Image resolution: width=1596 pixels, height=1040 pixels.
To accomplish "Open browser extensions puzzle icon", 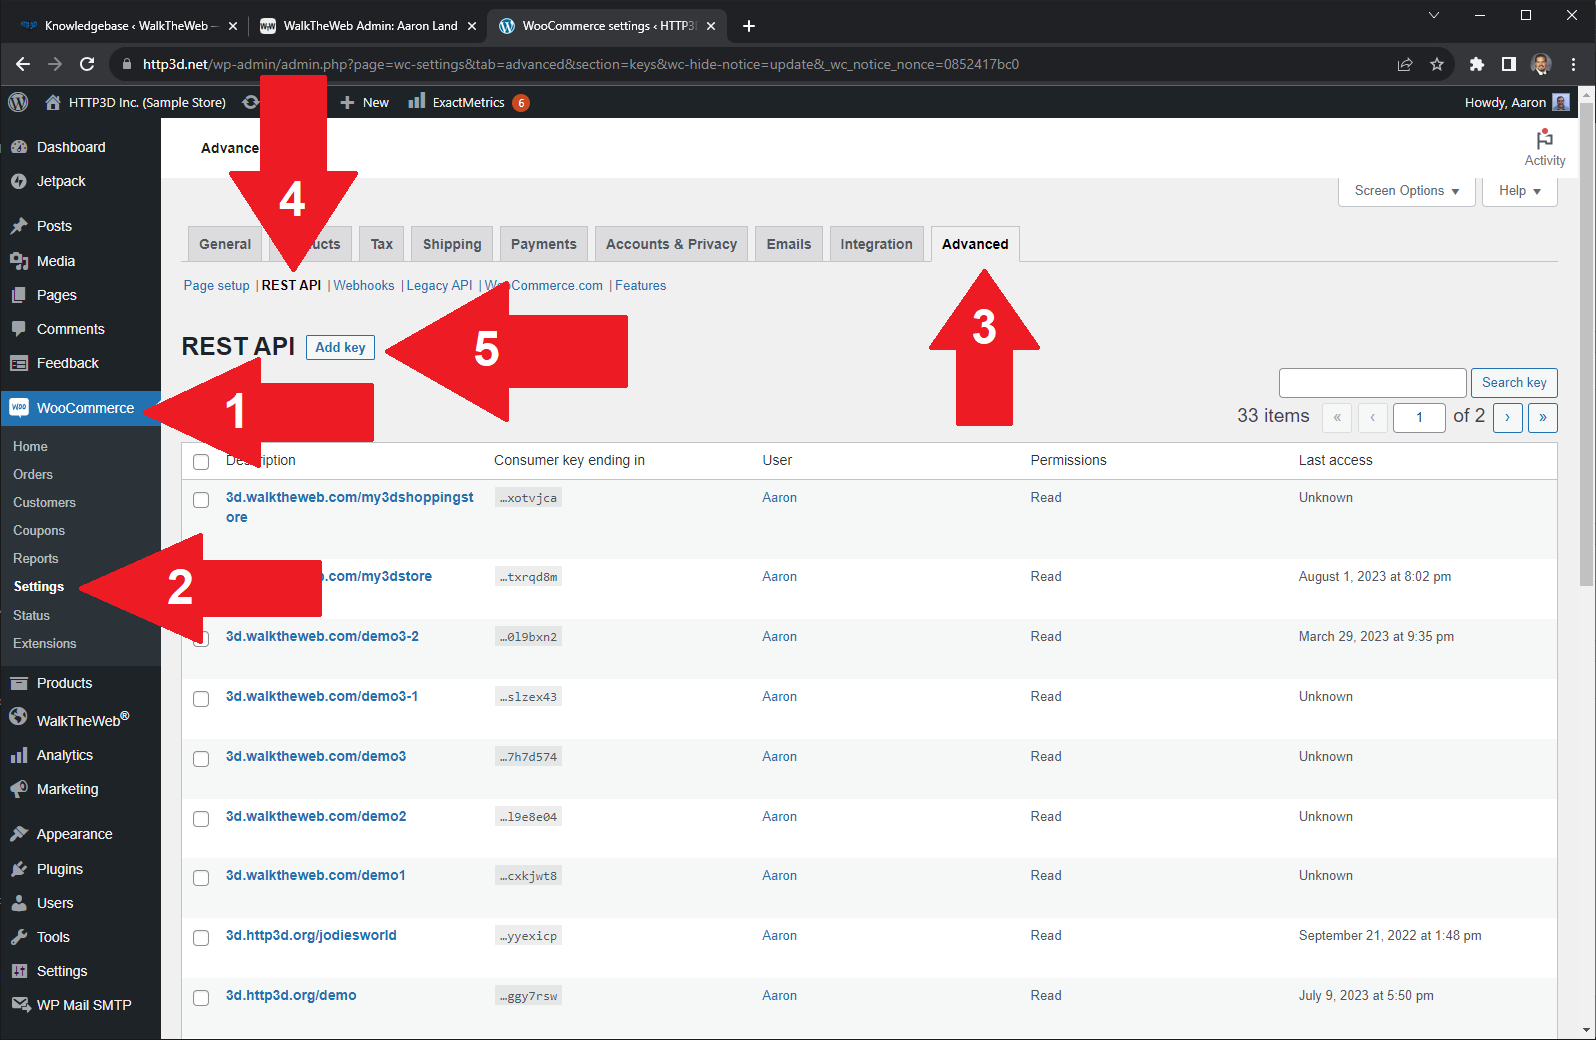I will point(1477,64).
